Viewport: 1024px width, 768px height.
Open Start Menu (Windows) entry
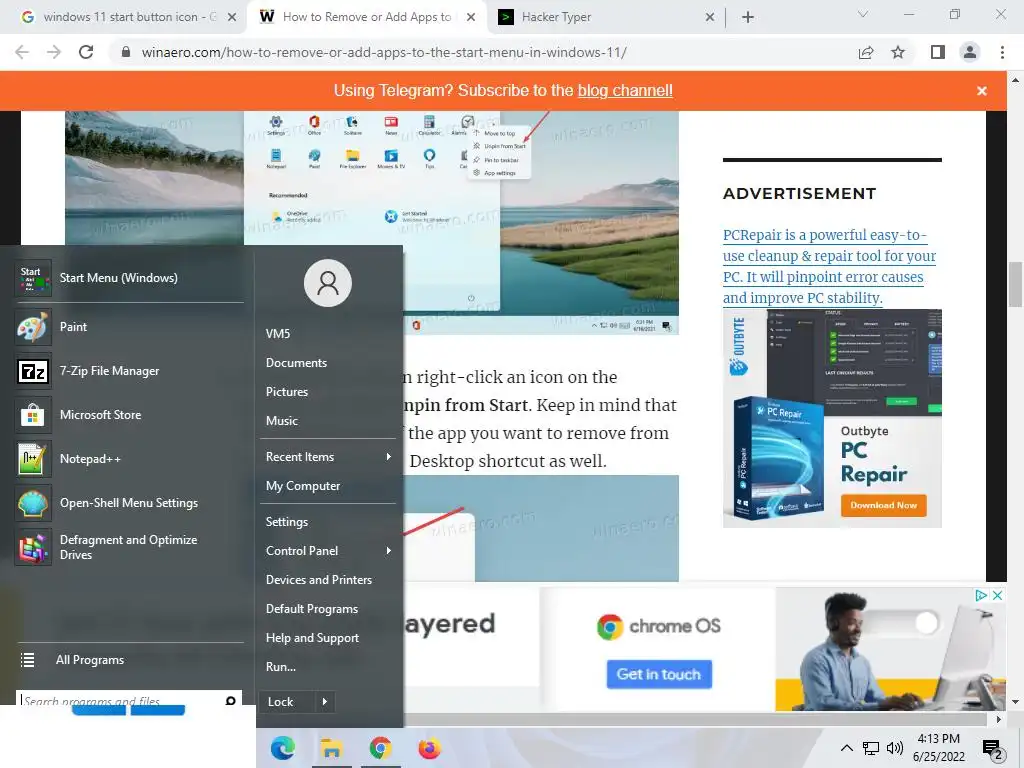pos(129,278)
